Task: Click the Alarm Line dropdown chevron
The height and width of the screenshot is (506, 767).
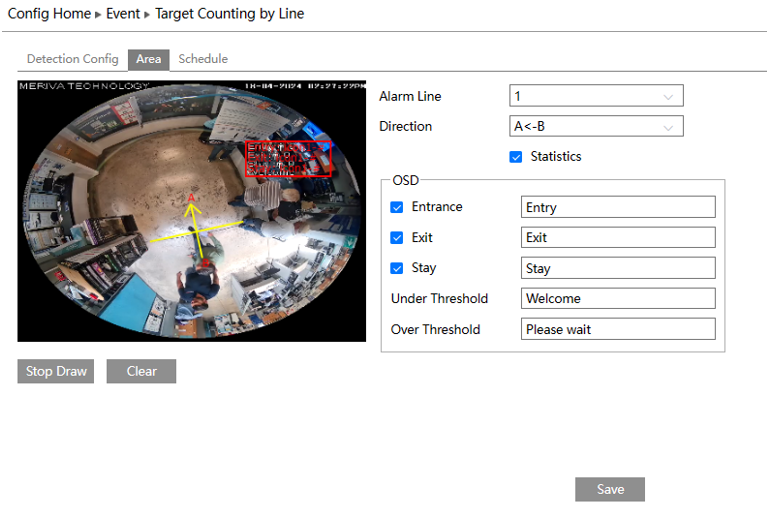Action: pos(668,97)
